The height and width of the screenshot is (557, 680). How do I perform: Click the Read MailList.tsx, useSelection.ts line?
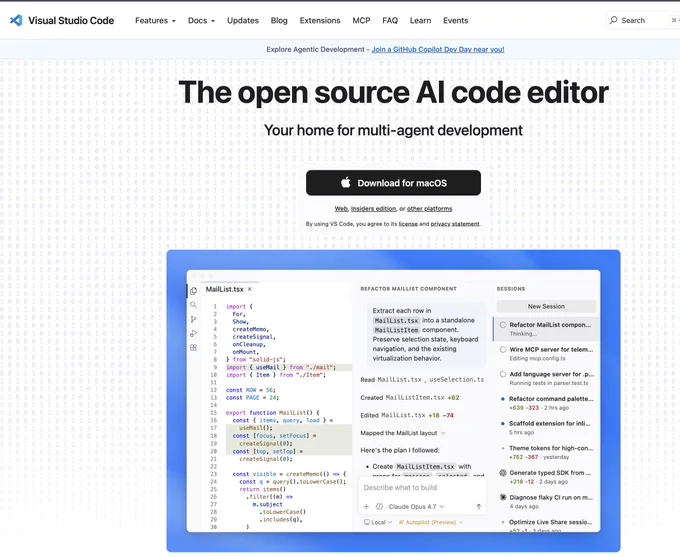(x=422, y=380)
